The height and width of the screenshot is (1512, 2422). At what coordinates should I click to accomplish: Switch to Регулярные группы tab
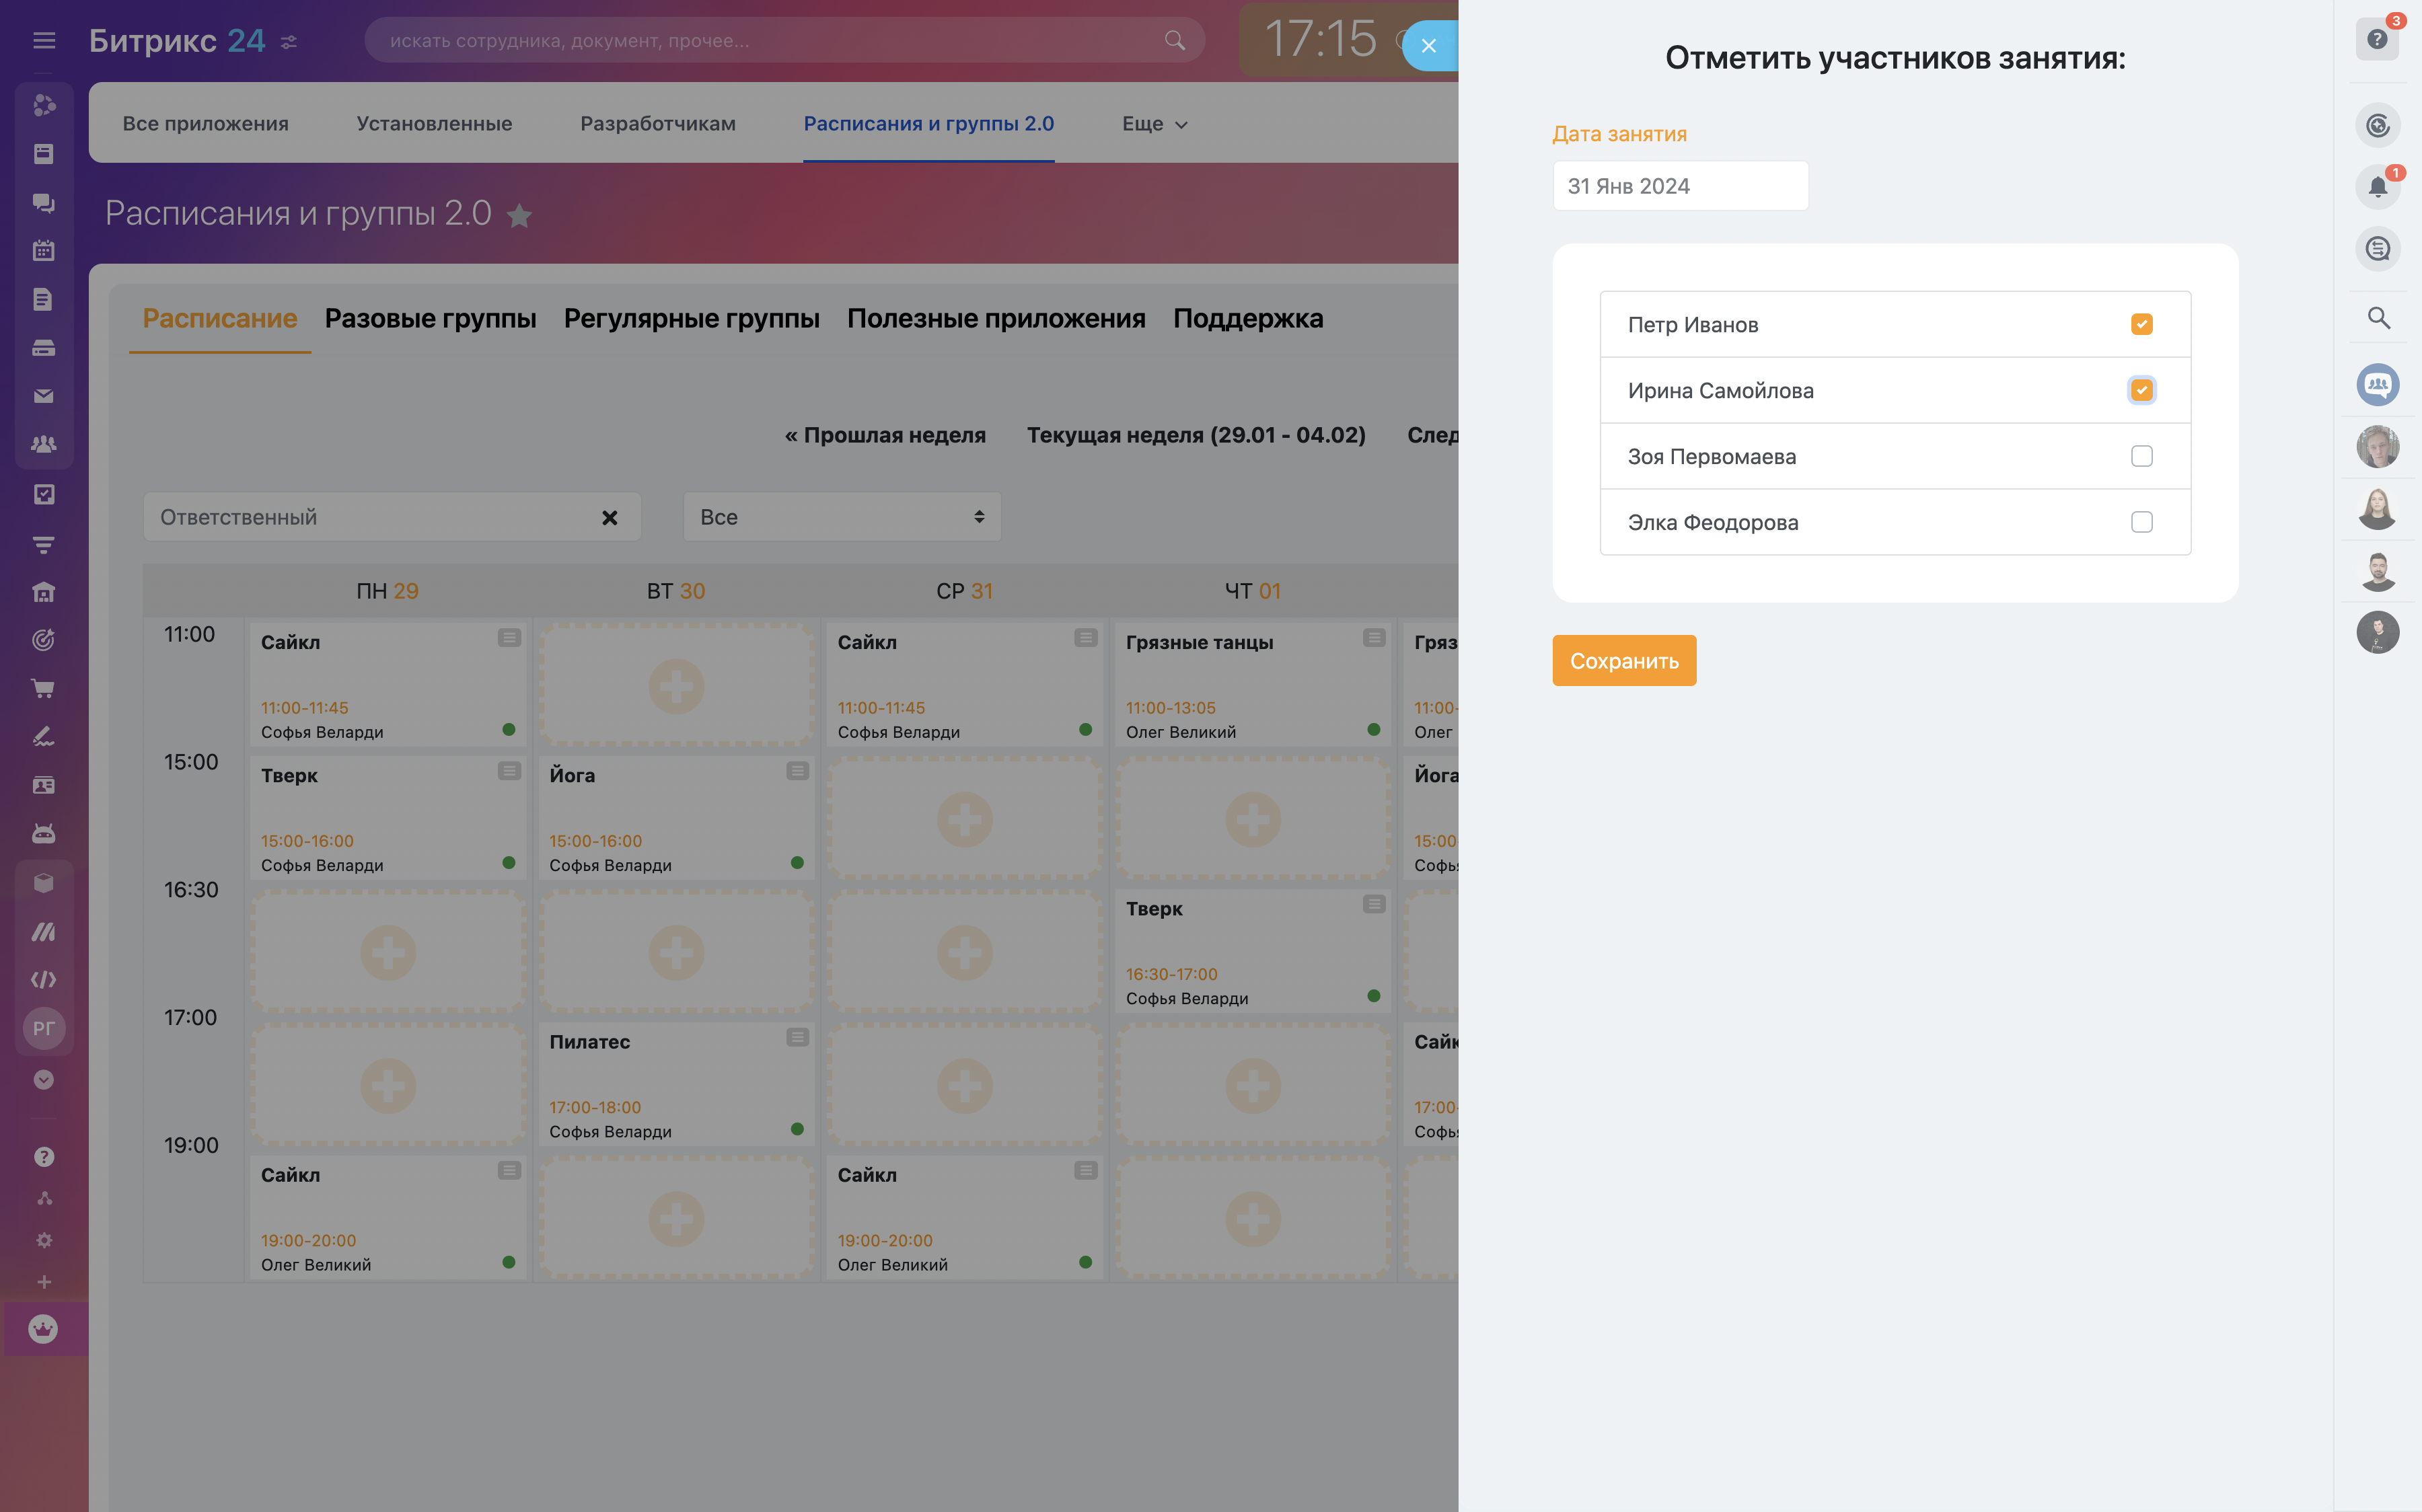[x=691, y=318]
